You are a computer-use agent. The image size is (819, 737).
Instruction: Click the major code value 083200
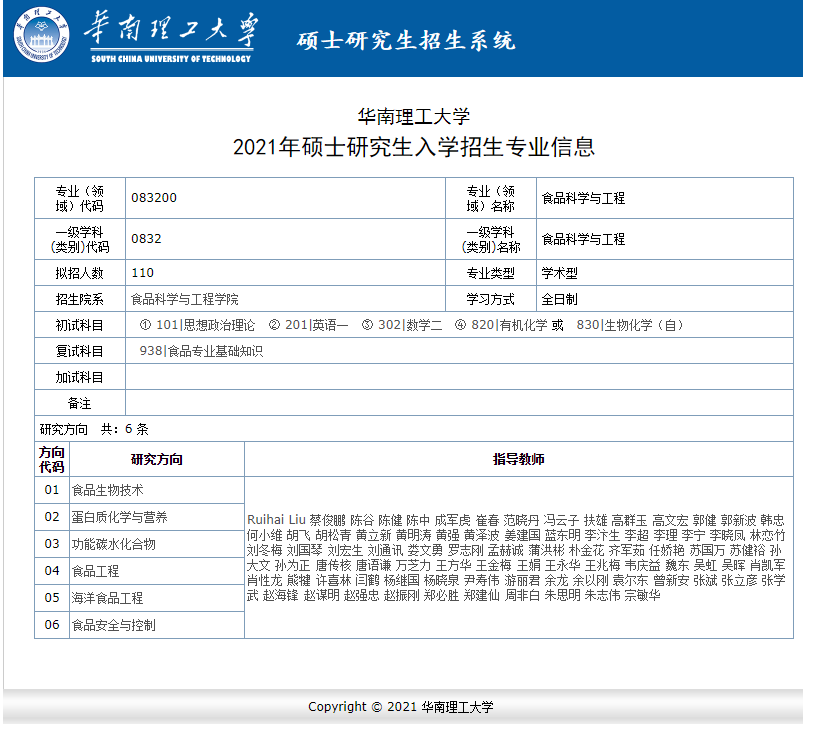pos(153,198)
